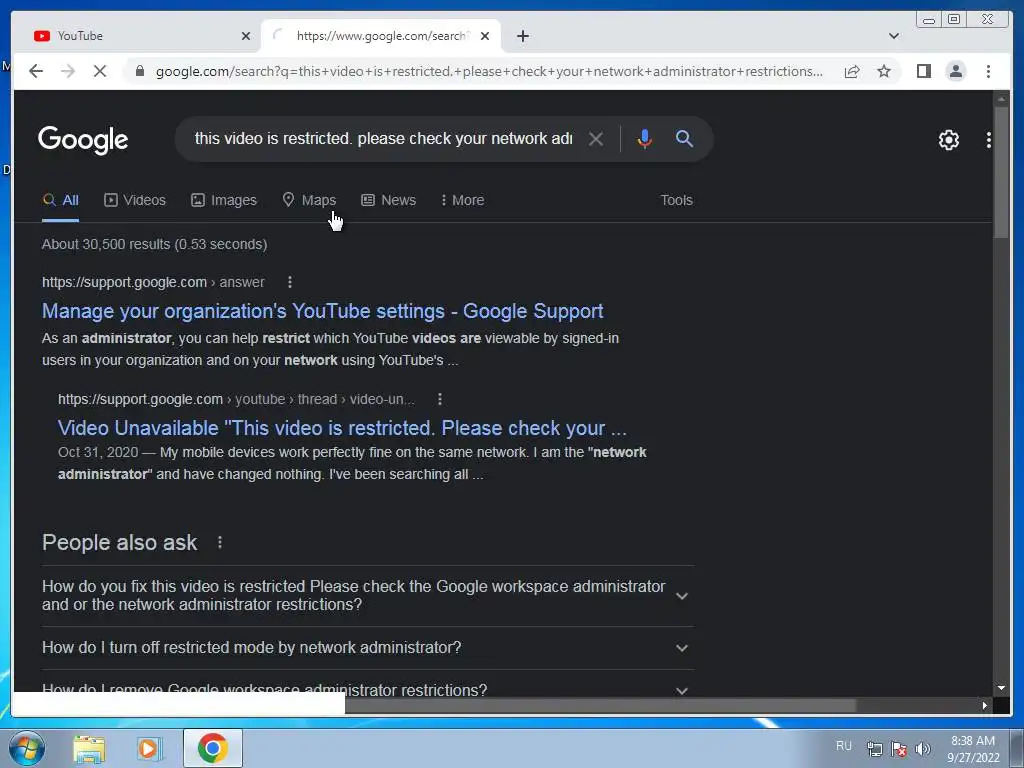The width and height of the screenshot is (1024, 768).
Task: Open the Video Unavailable thread link
Action: pyautogui.click(x=342, y=428)
